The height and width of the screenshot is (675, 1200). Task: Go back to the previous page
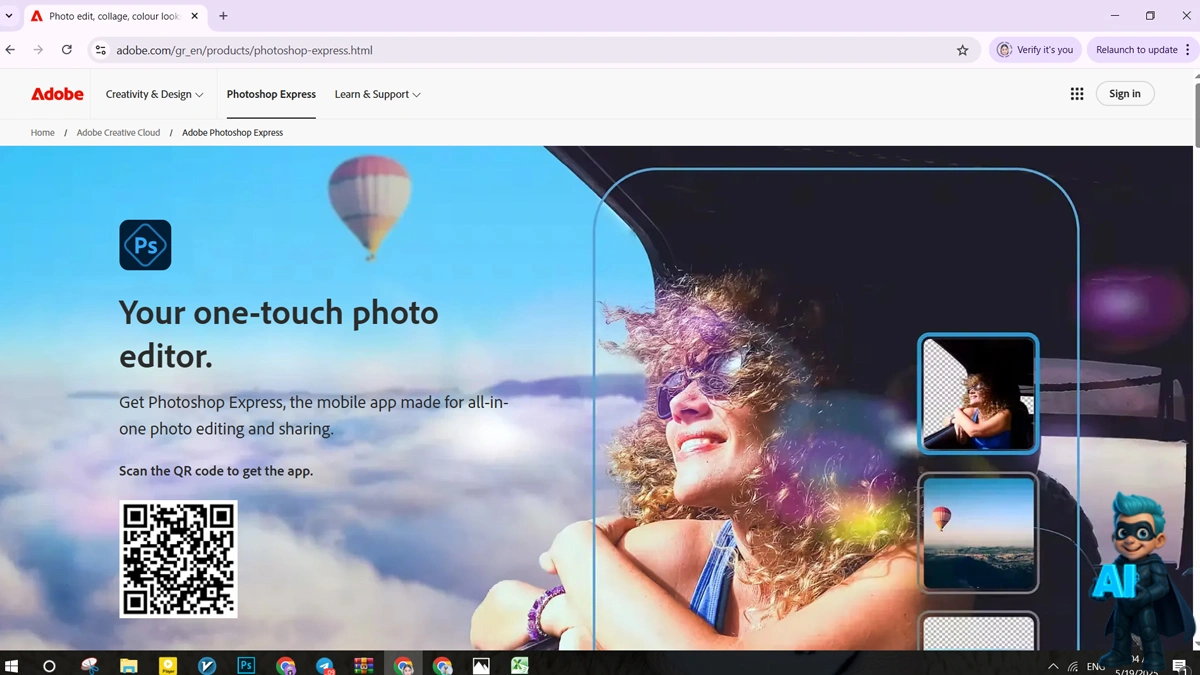coord(11,50)
